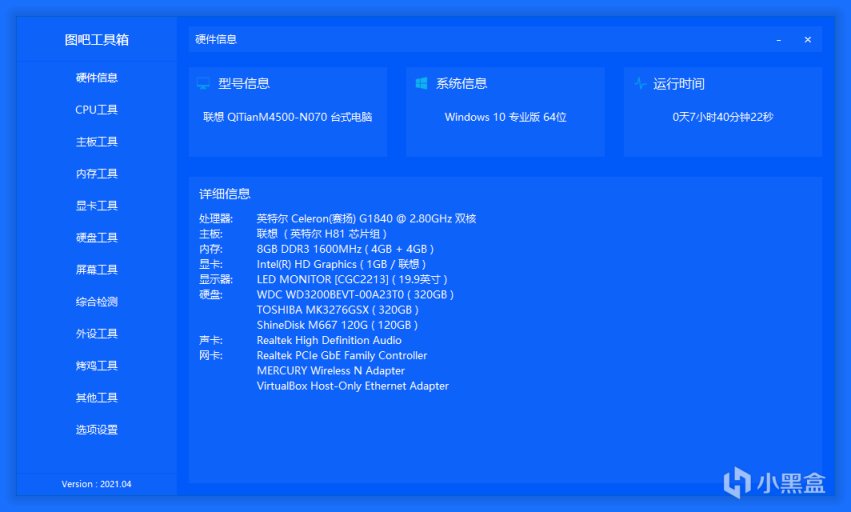The width and height of the screenshot is (851, 512).
Task: Open 综合检测 in the sidebar
Action: (97, 302)
